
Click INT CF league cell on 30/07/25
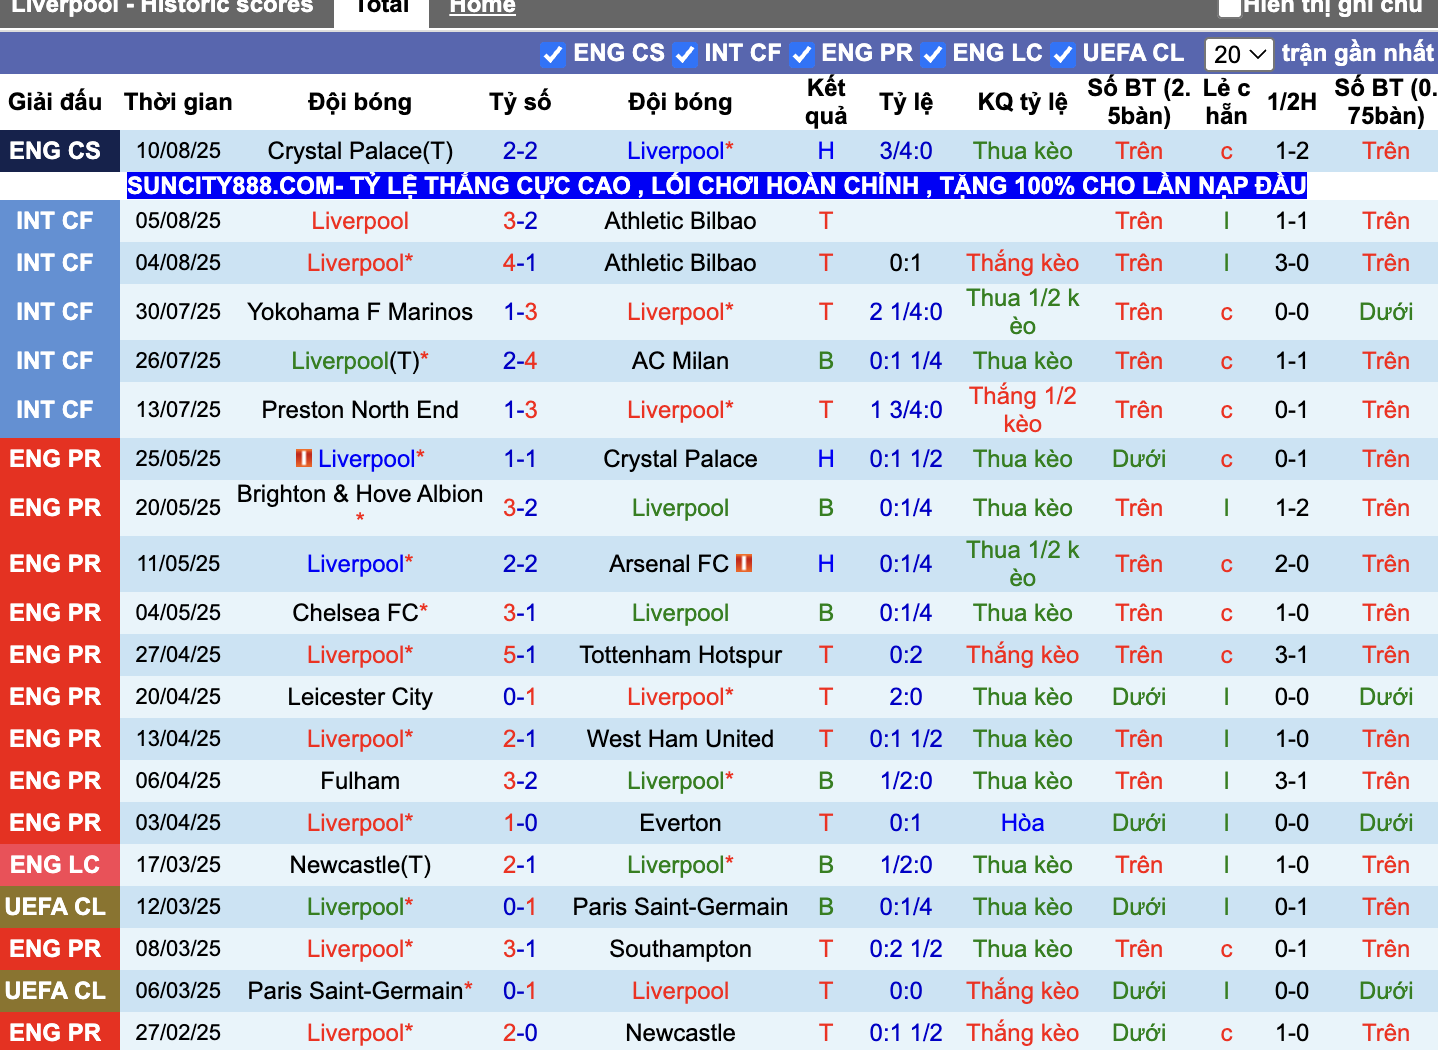pyautogui.click(x=60, y=312)
